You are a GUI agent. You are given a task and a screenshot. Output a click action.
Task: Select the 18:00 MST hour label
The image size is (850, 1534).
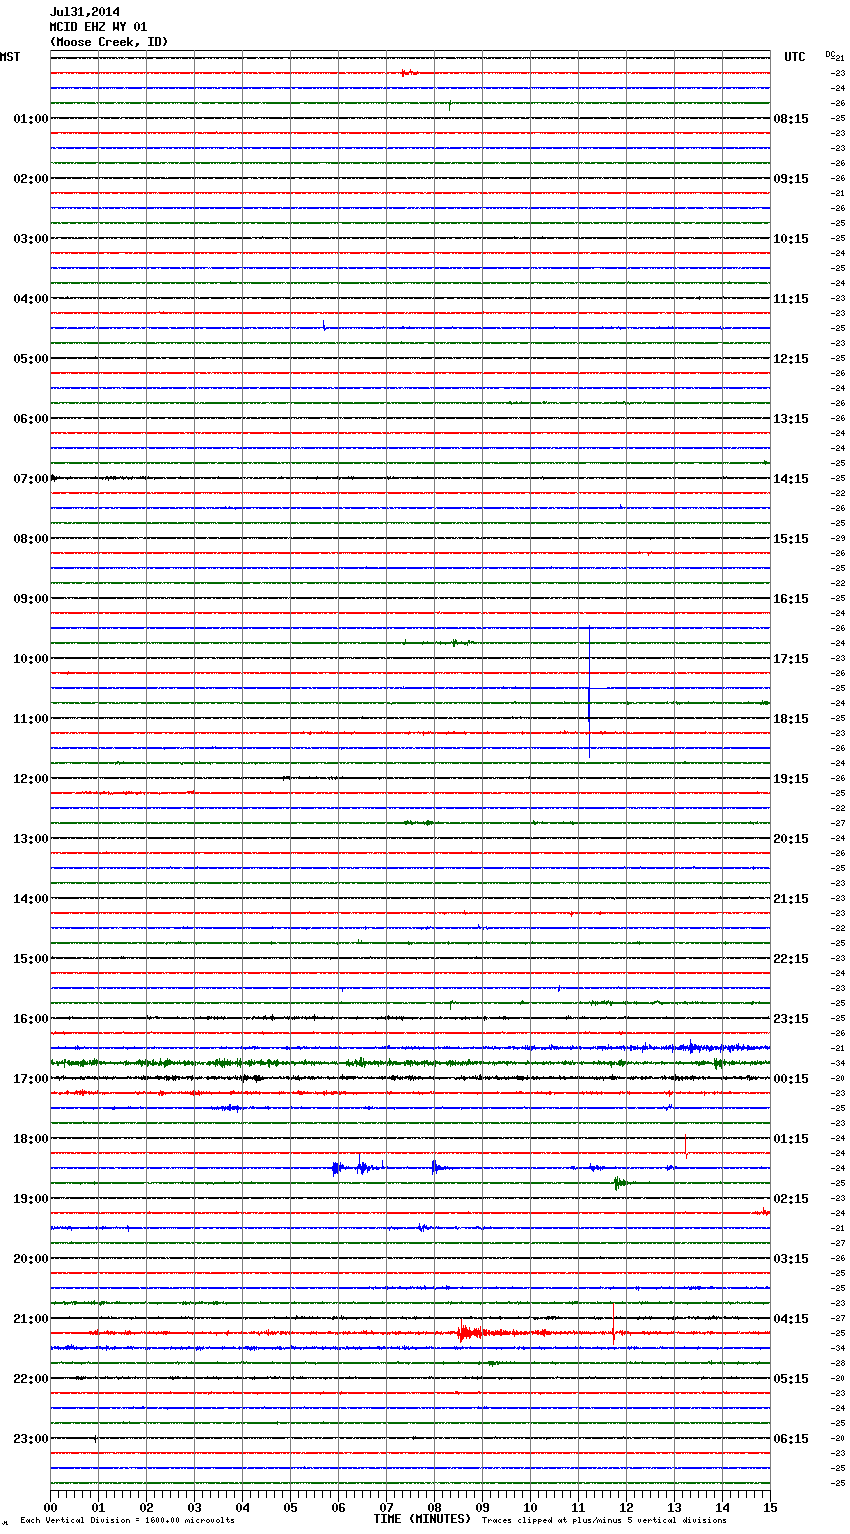[x=31, y=1139]
